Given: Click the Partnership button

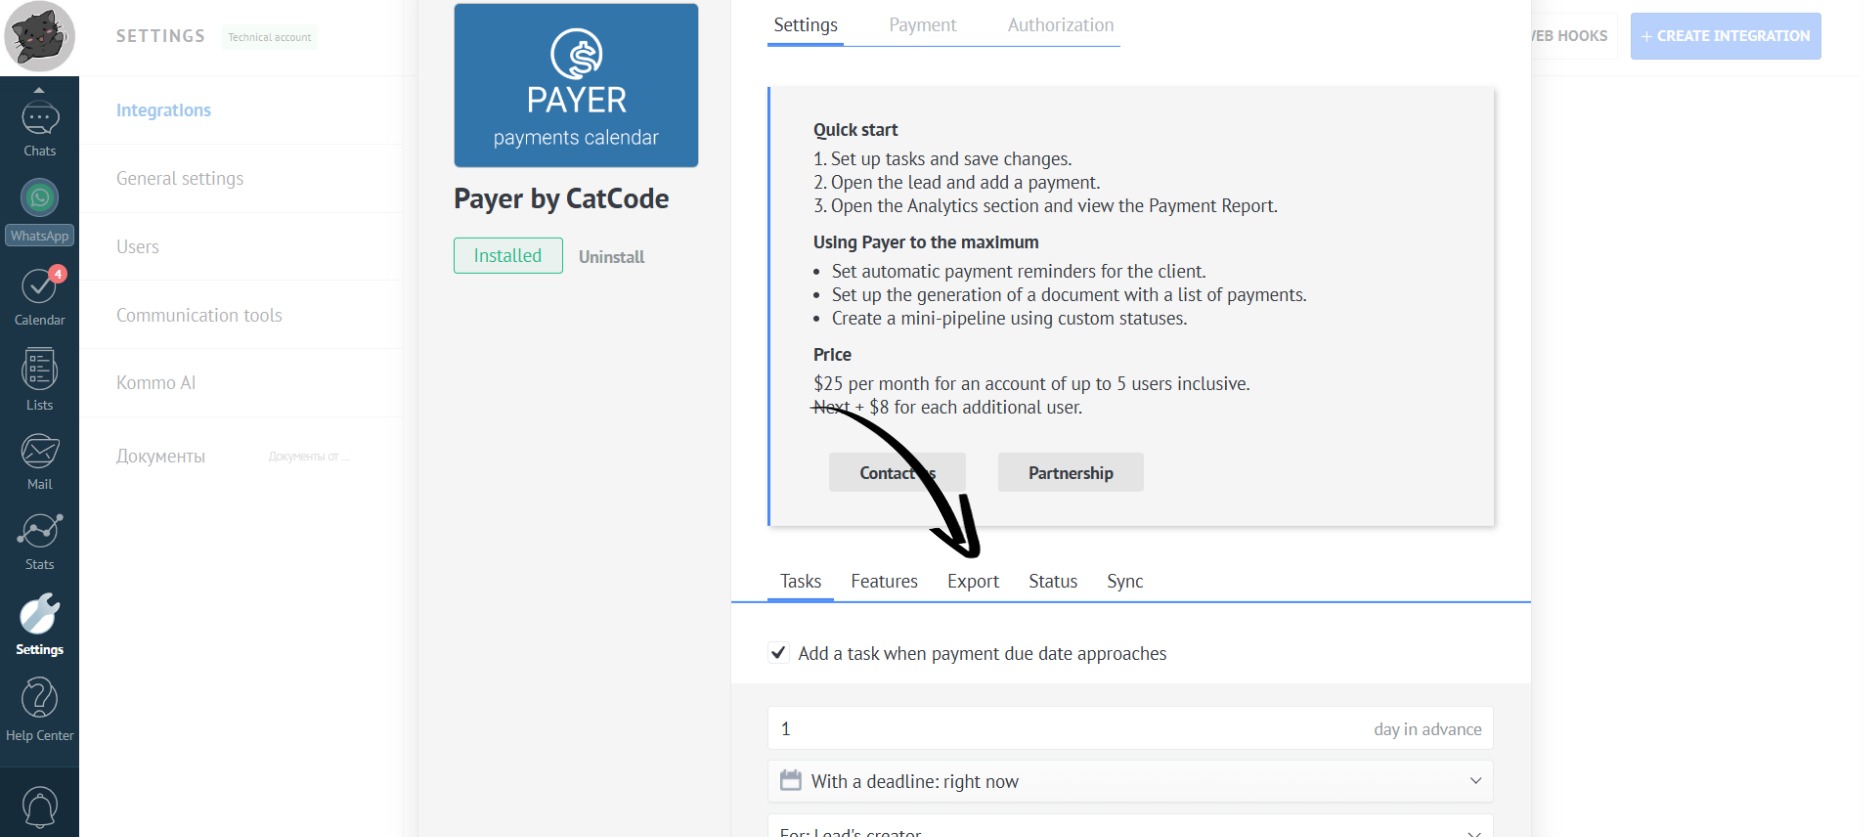Looking at the screenshot, I should pos(1070,473).
